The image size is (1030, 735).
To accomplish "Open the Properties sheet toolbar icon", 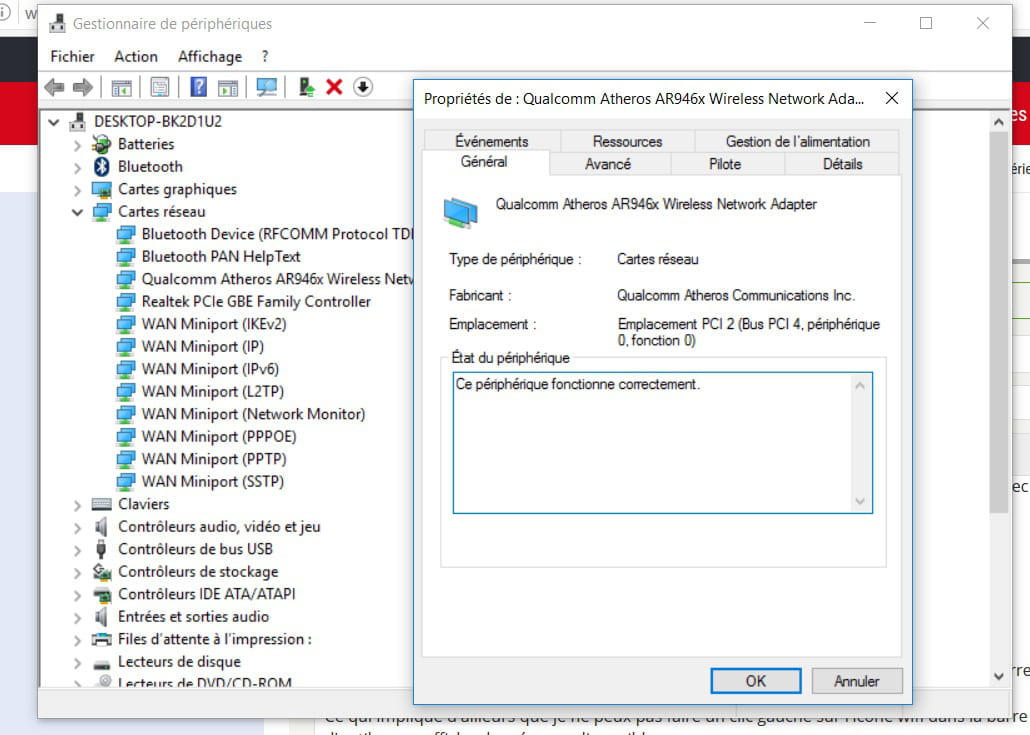I will point(160,87).
